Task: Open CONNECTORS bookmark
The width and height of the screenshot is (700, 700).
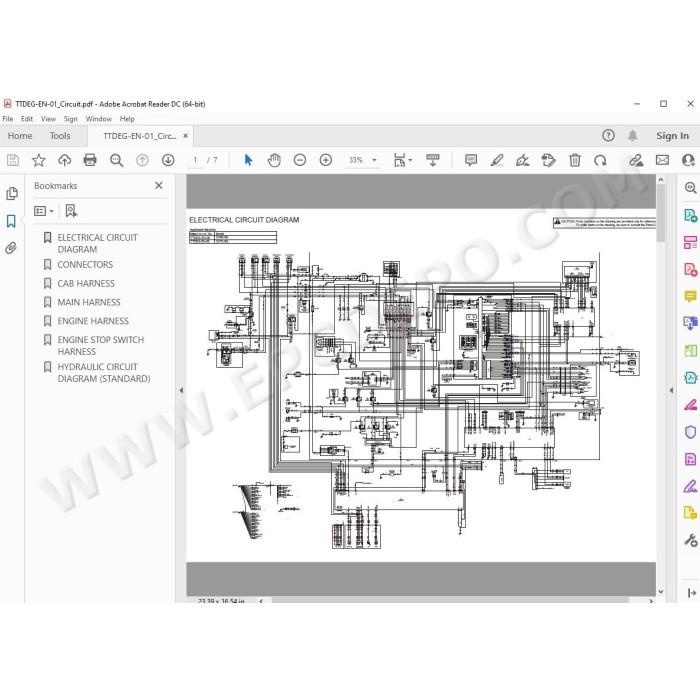Action: [85, 265]
